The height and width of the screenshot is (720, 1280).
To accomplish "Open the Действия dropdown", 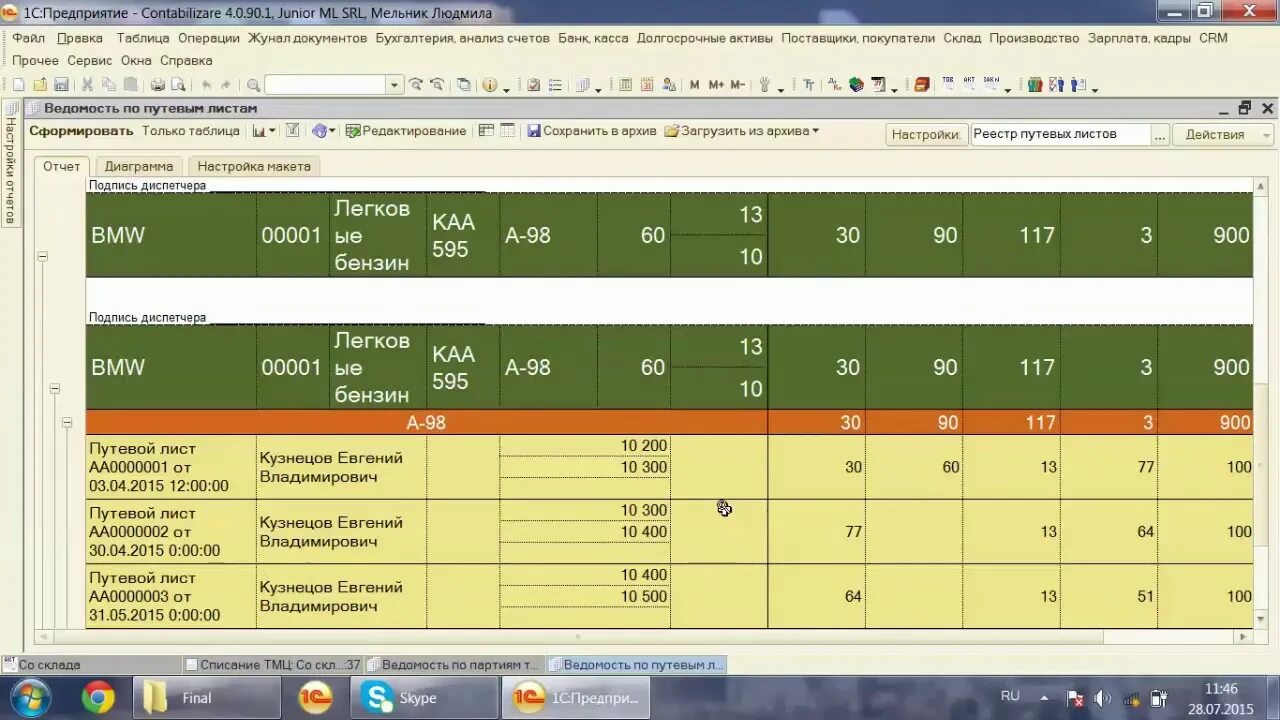I will coord(1224,134).
